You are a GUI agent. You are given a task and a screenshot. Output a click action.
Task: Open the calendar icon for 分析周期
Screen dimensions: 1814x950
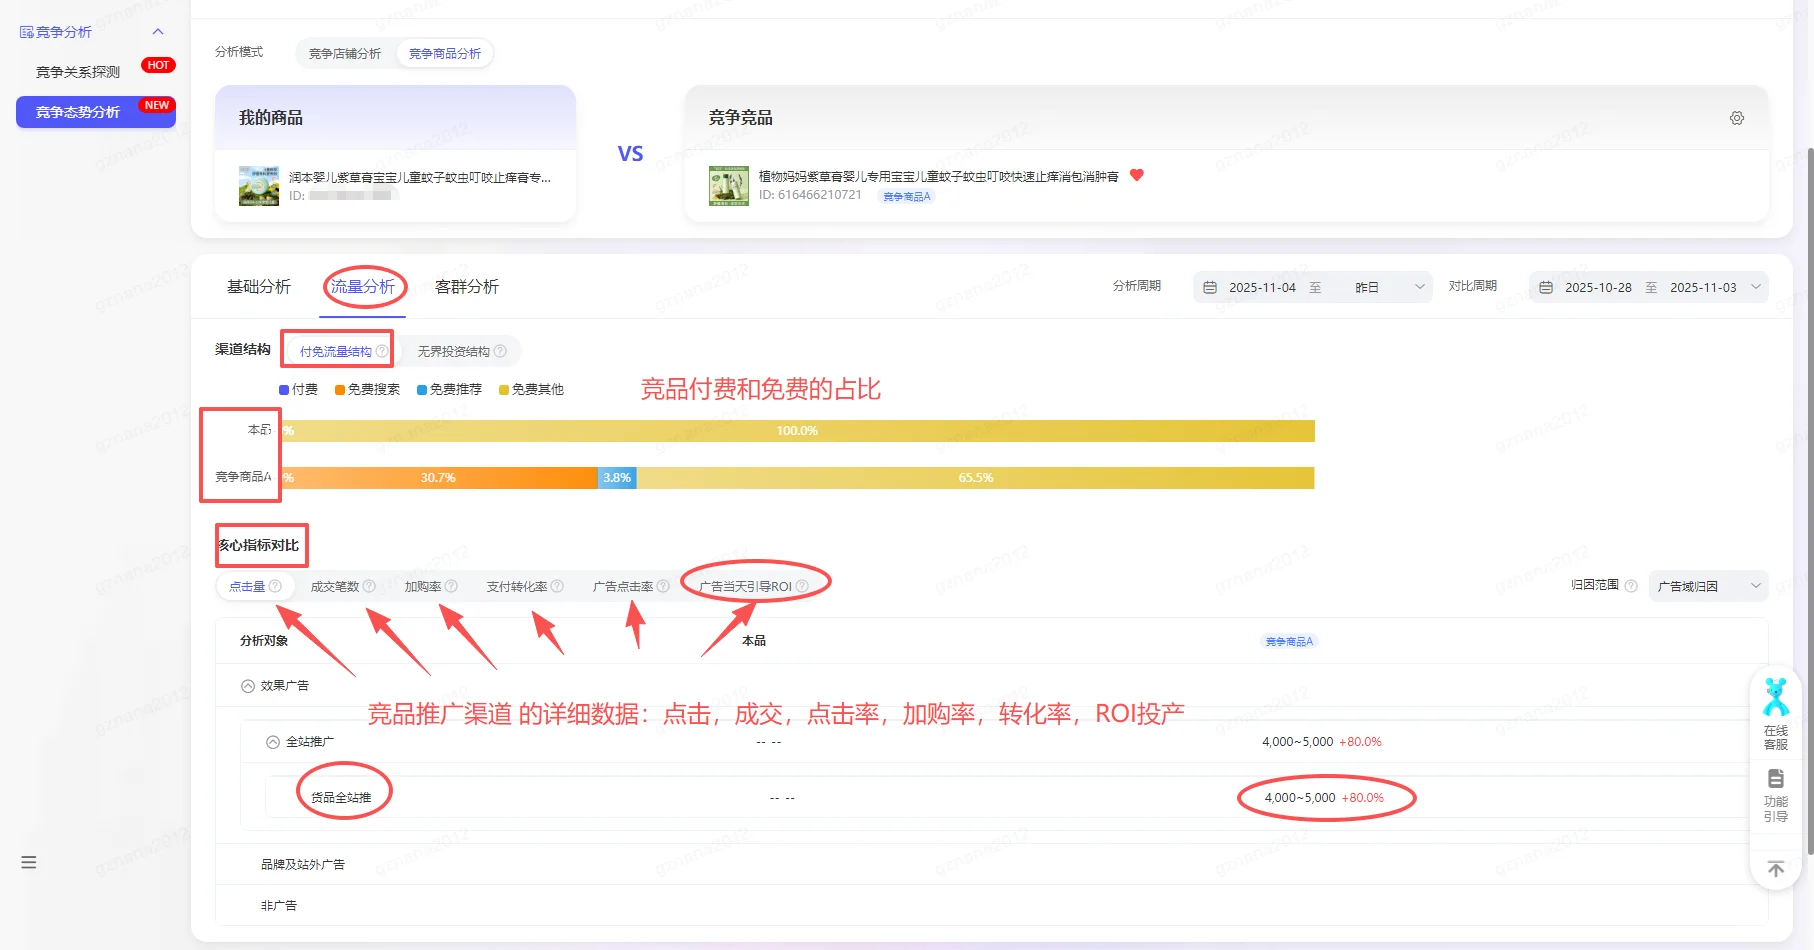click(1209, 287)
